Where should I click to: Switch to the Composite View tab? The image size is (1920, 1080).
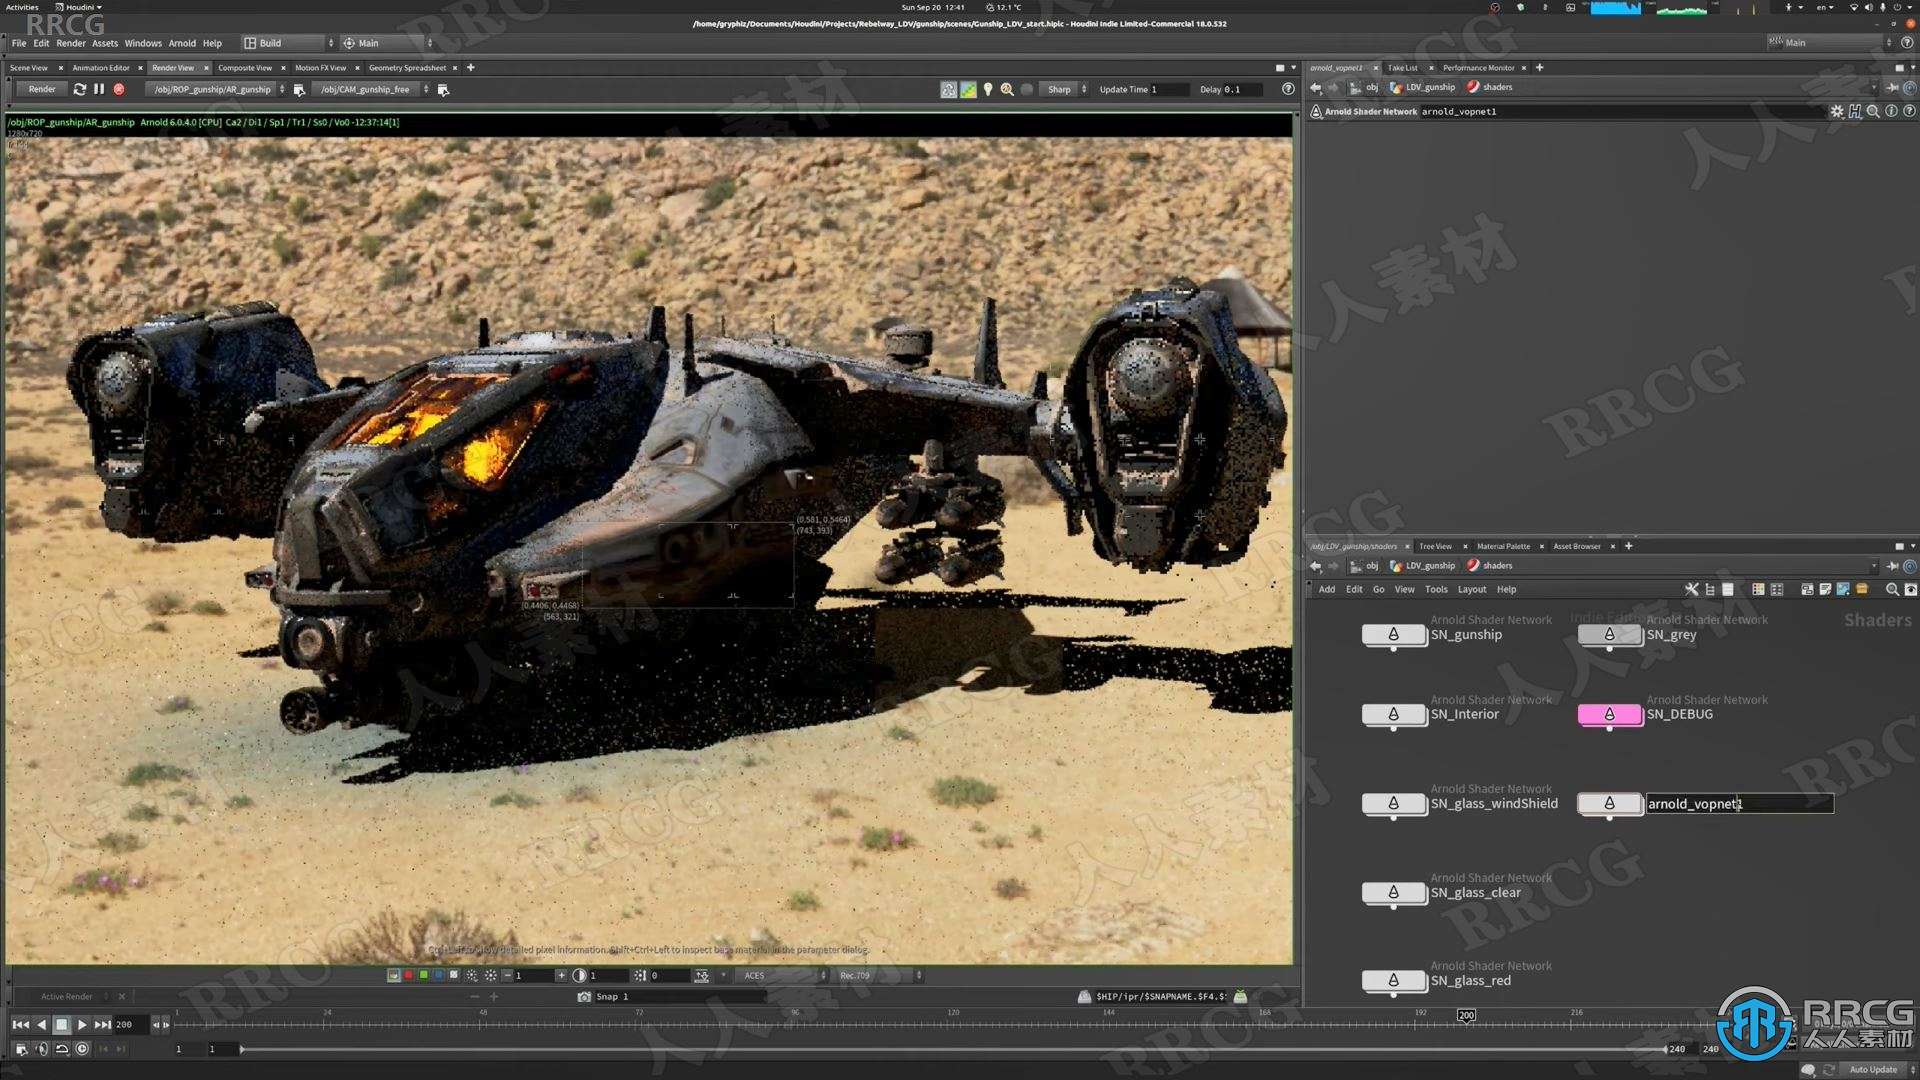point(245,68)
